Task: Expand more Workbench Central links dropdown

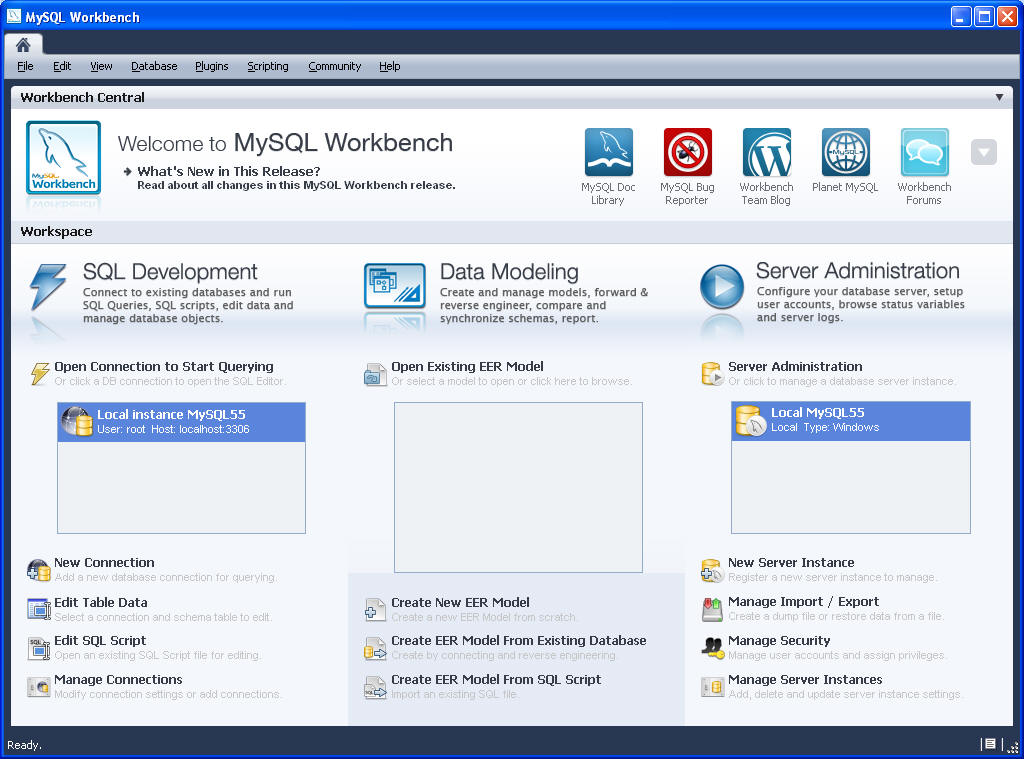Action: tap(984, 152)
